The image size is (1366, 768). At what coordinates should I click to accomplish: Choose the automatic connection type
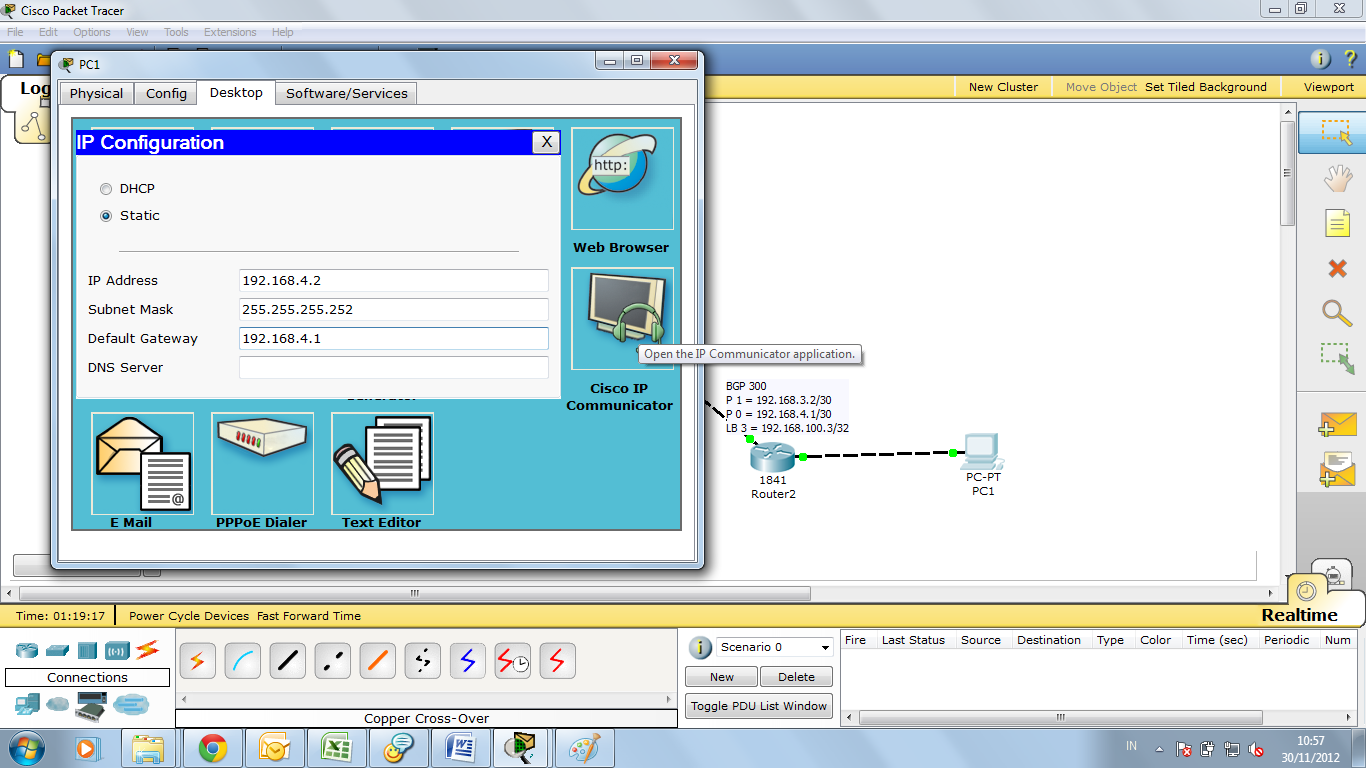(x=197, y=660)
